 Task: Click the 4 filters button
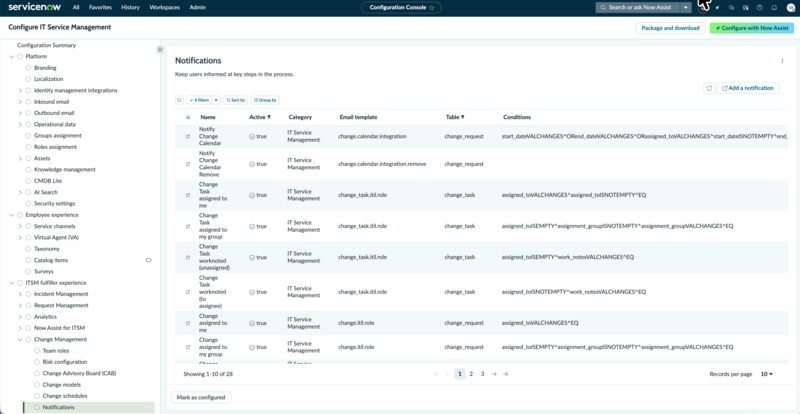pyautogui.click(x=199, y=101)
